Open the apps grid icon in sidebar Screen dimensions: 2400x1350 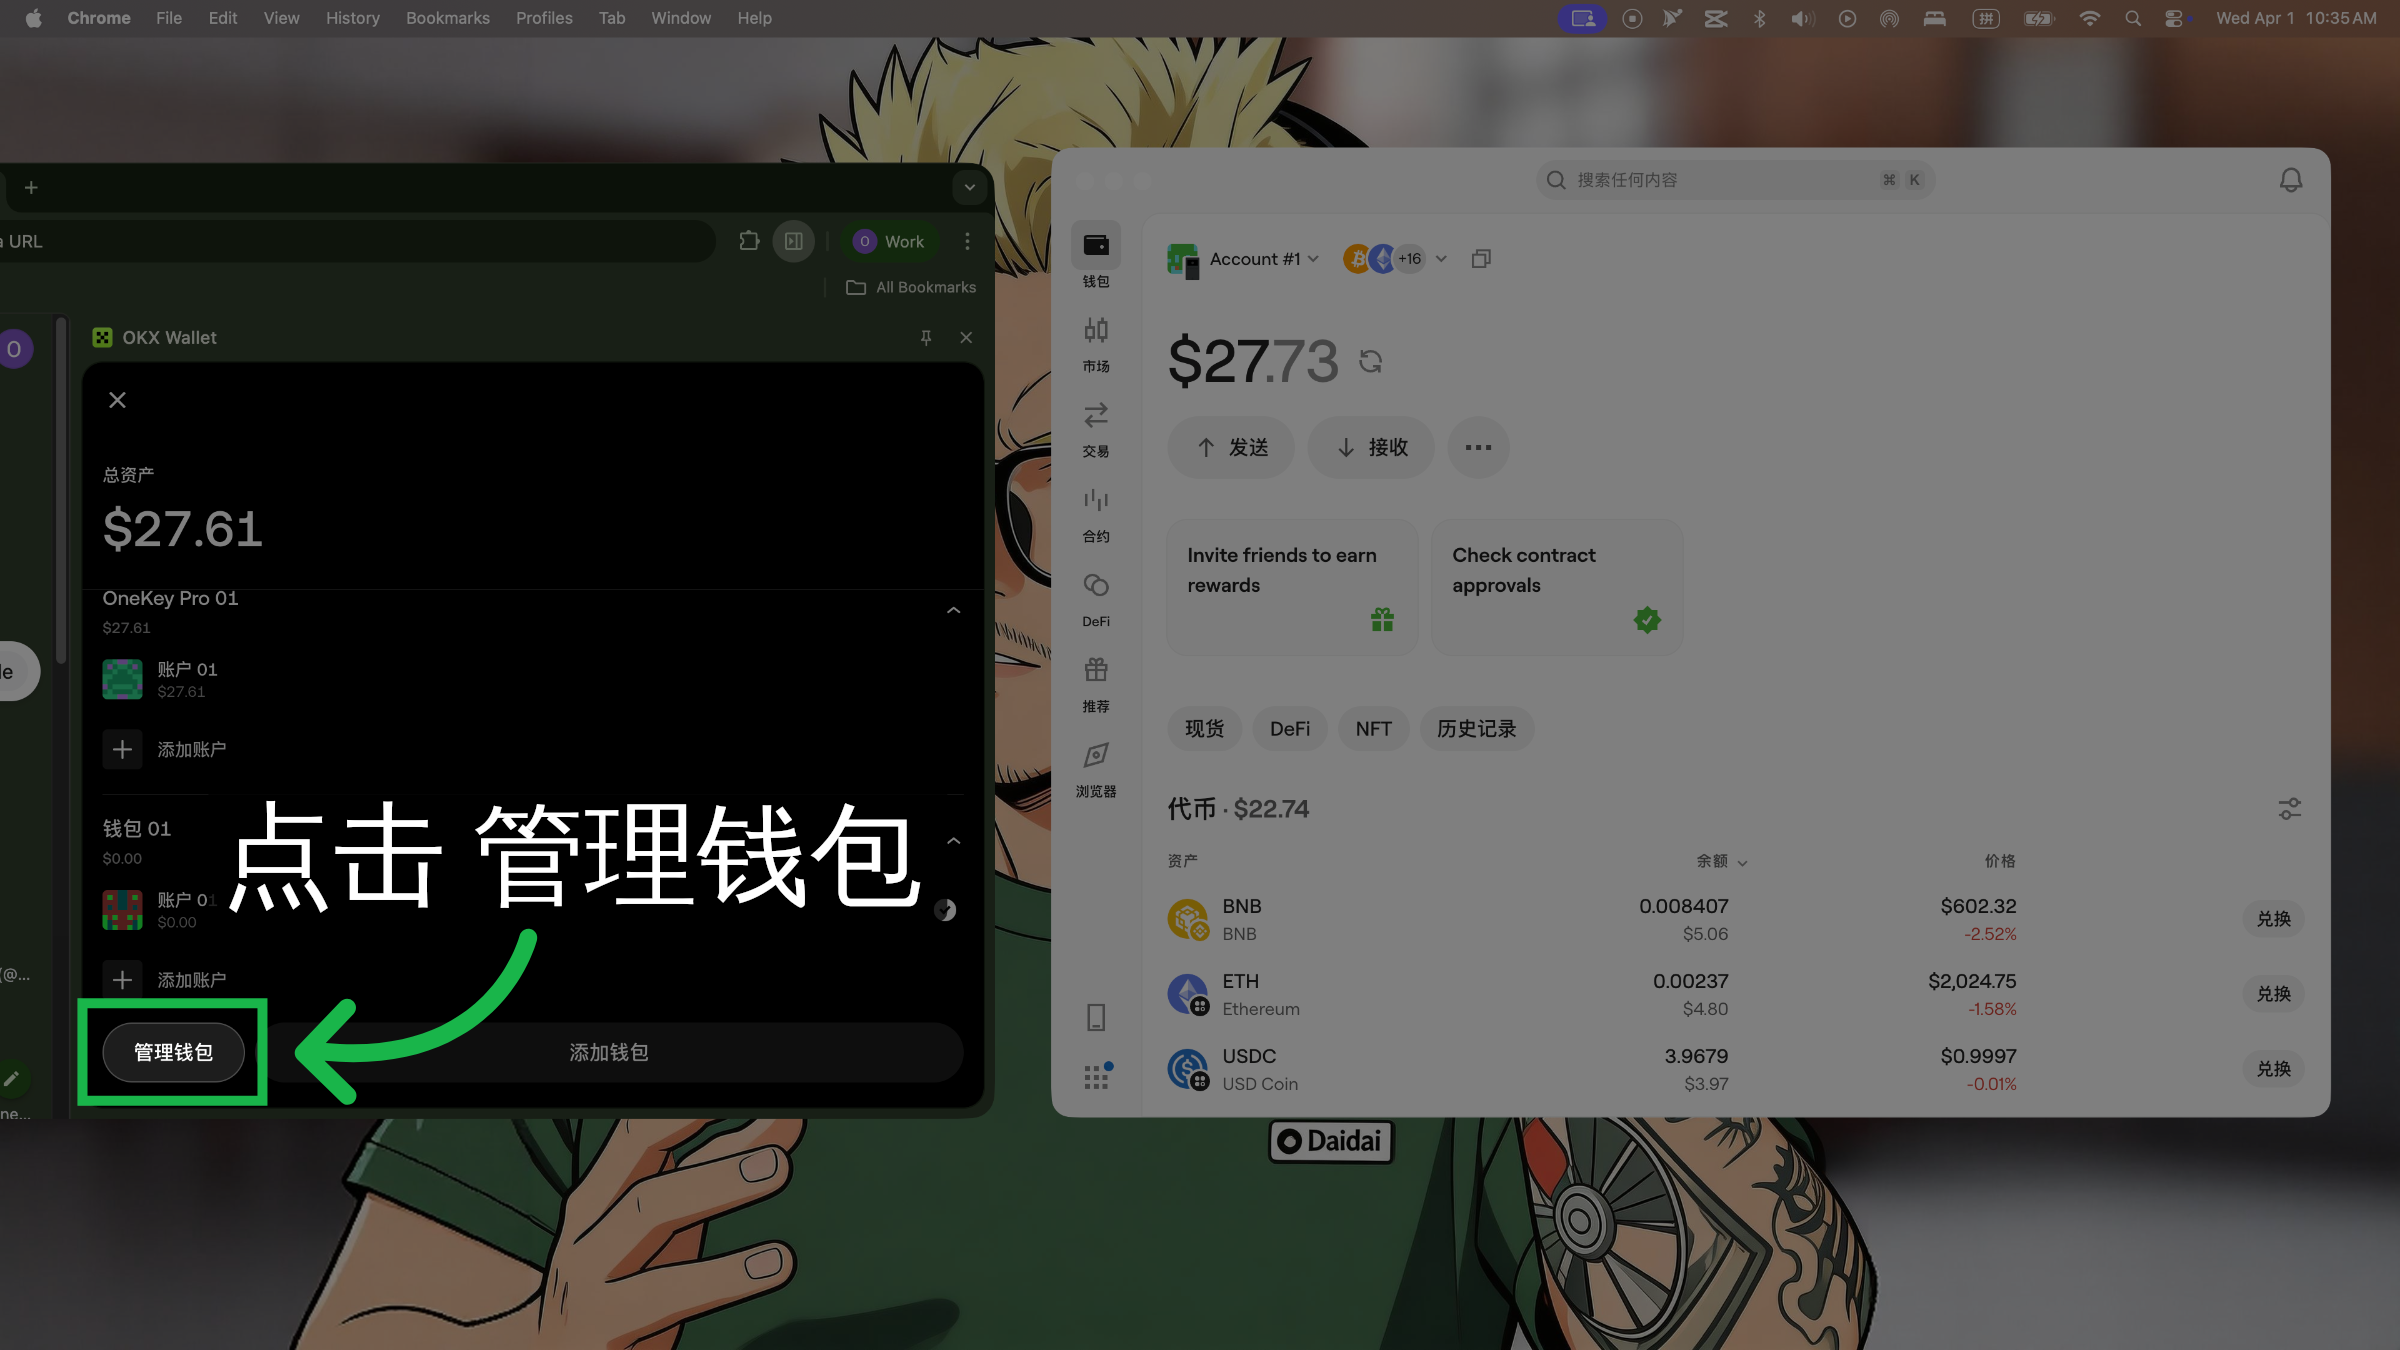[x=1097, y=1076]
